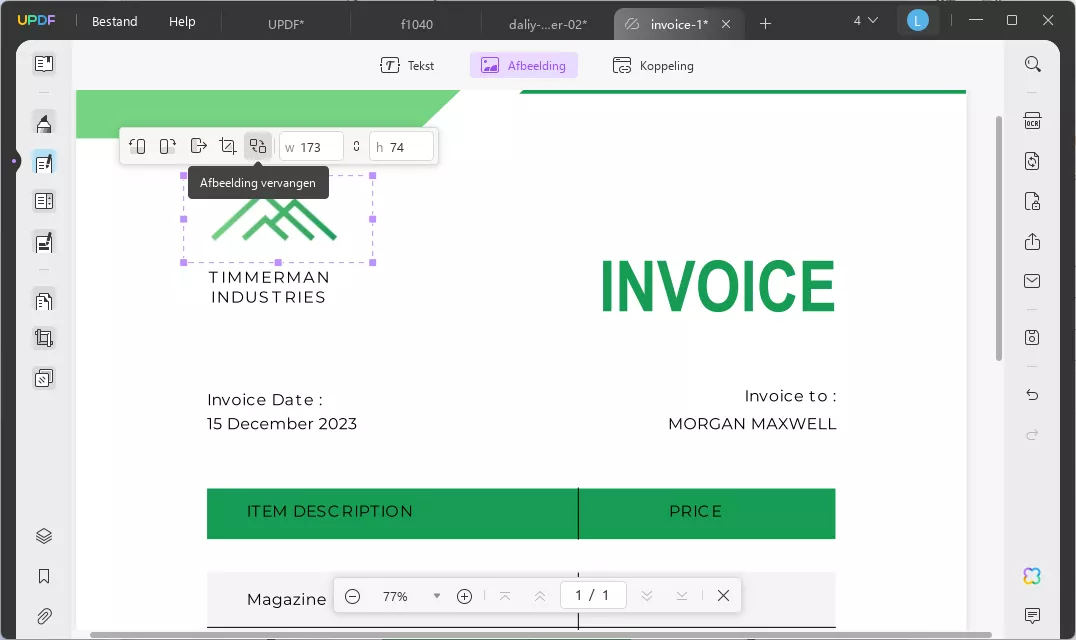This screenshot has height=640, width=1076.
Task: Crop the selected image
Action: 228,146
